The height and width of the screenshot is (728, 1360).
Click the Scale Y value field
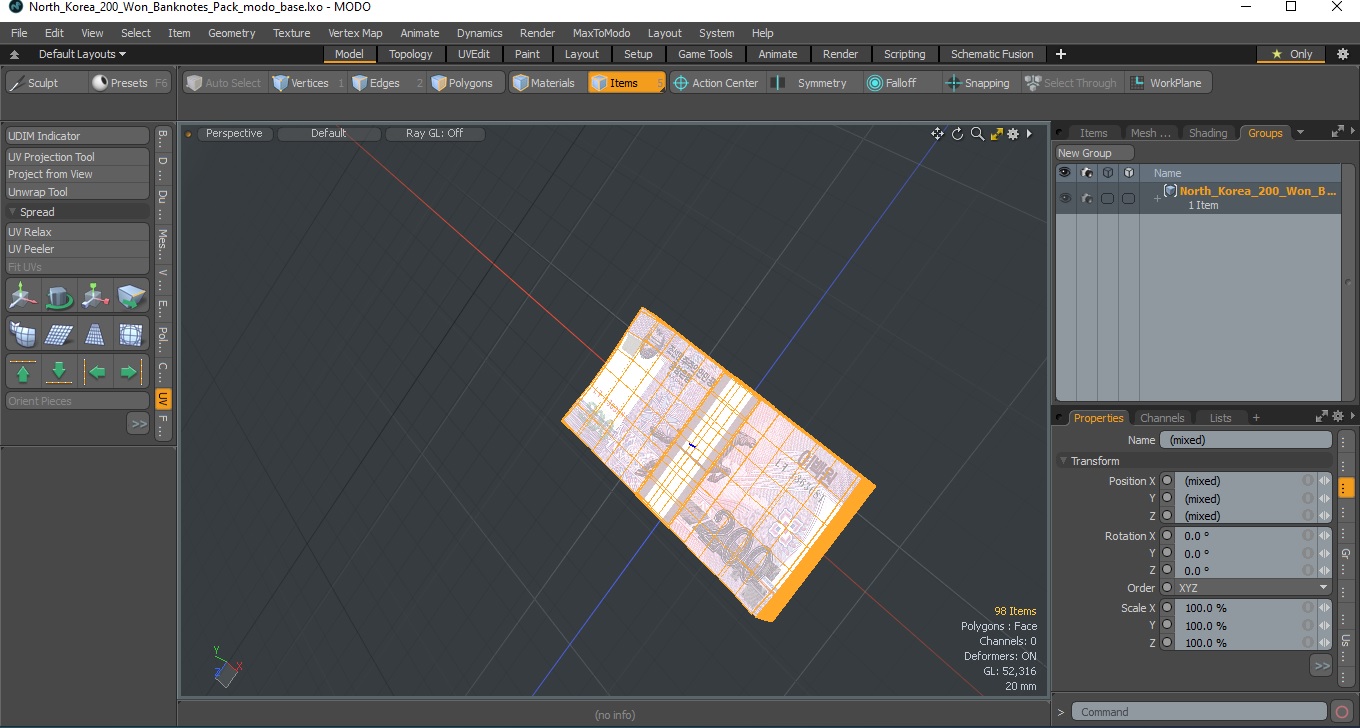[1238, 626]
